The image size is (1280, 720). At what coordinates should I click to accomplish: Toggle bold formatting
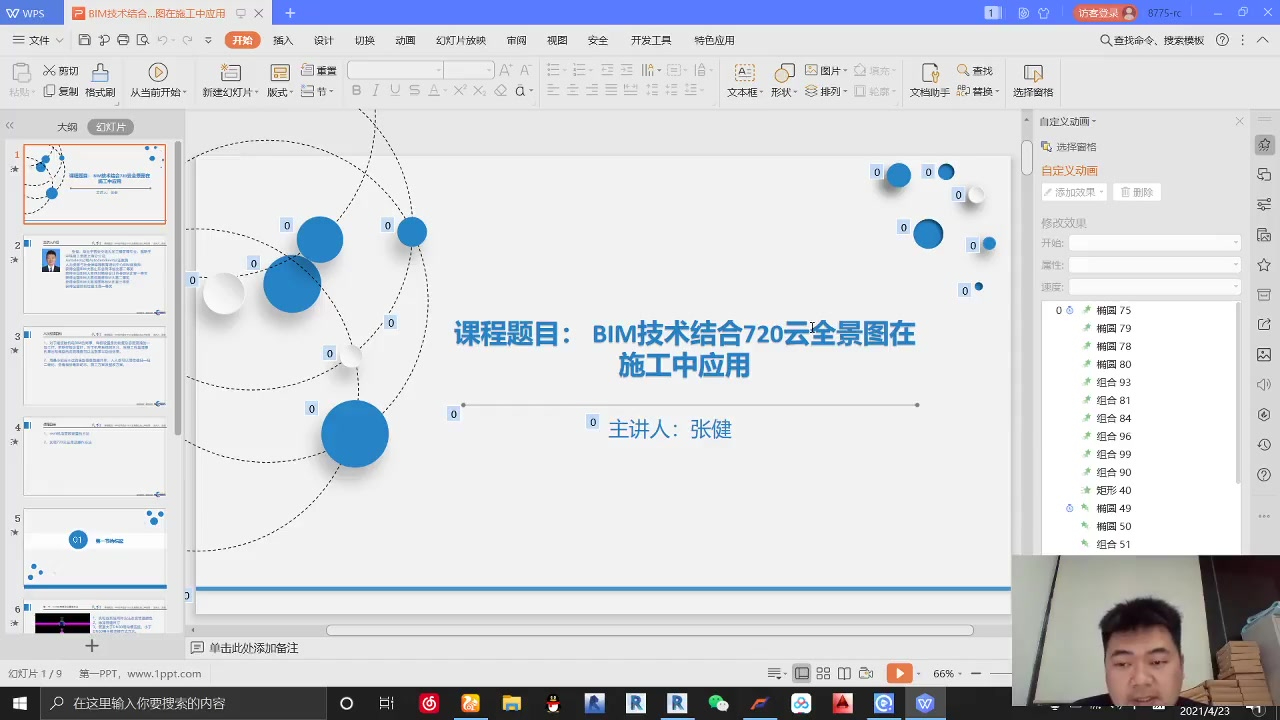pos(356,91)
